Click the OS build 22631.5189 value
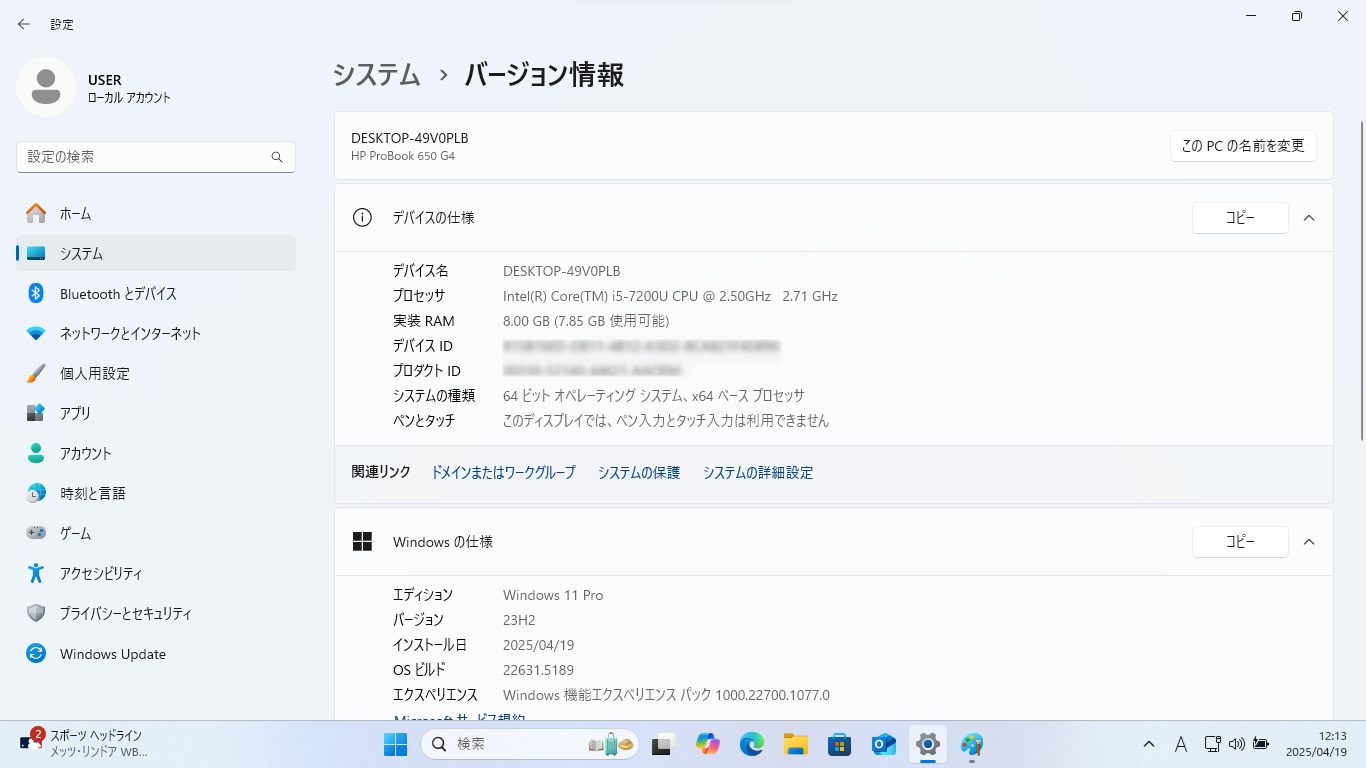The width and height of the screenshot is (1366, 768). [538, 670]
